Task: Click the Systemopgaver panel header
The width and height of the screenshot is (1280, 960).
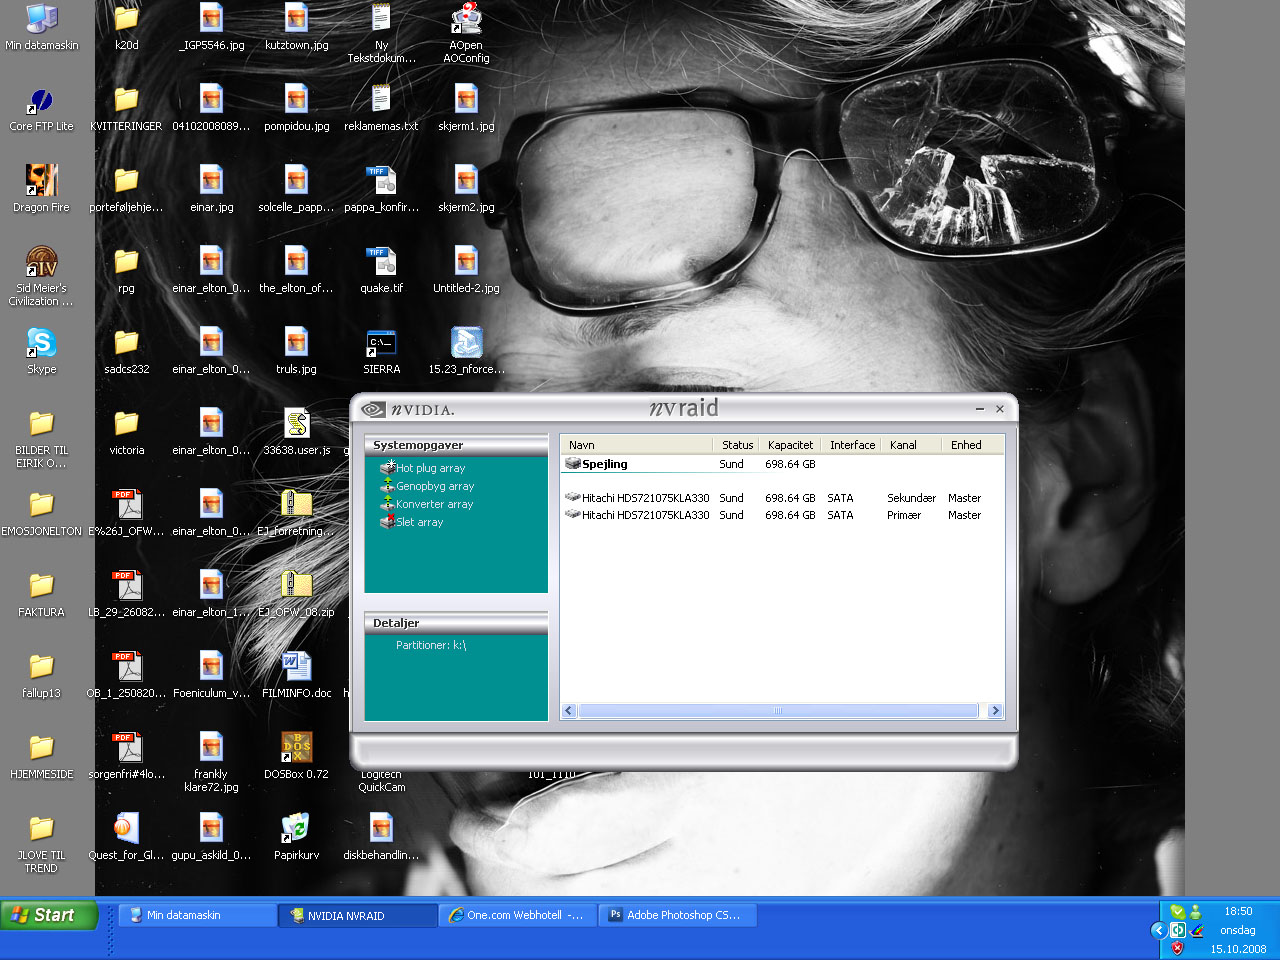Action: coord(456,445)
